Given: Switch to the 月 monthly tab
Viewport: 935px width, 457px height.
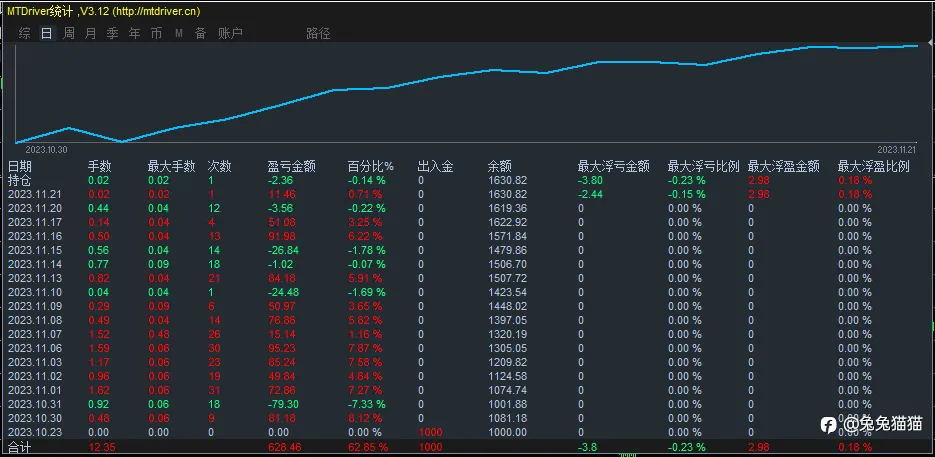Looking at the screenshot, I should coord(91,33).
